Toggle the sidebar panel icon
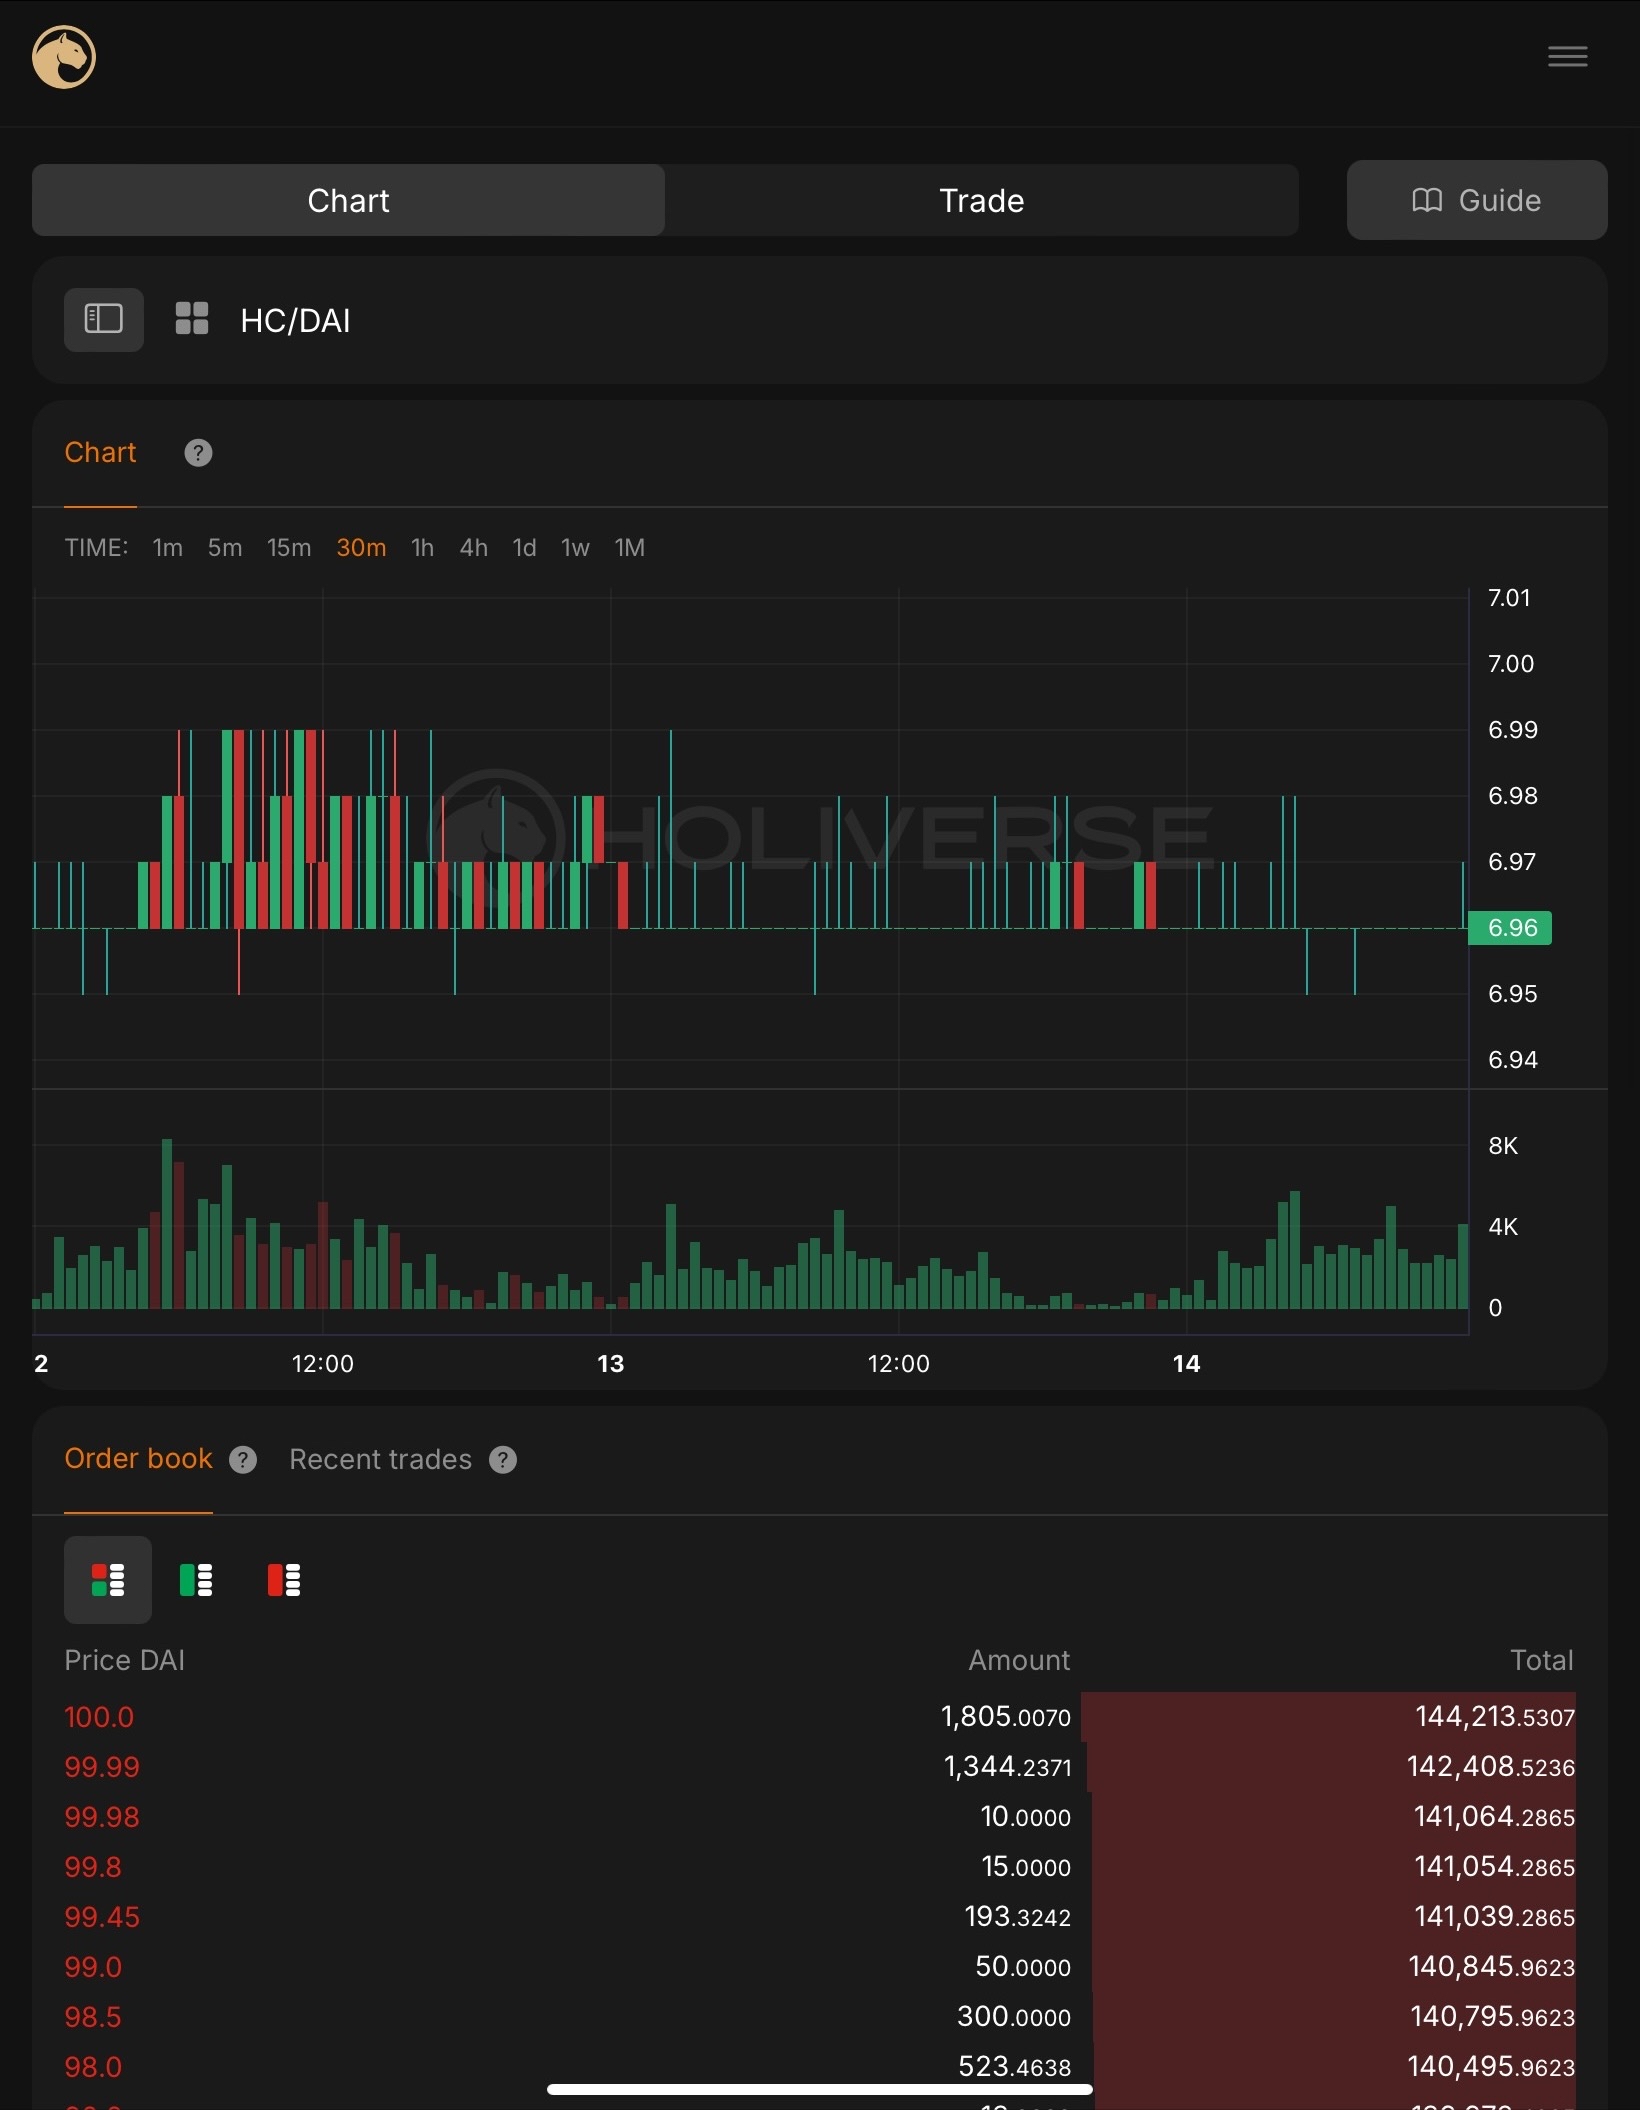 pyautogui.click(x=104, y=320)
